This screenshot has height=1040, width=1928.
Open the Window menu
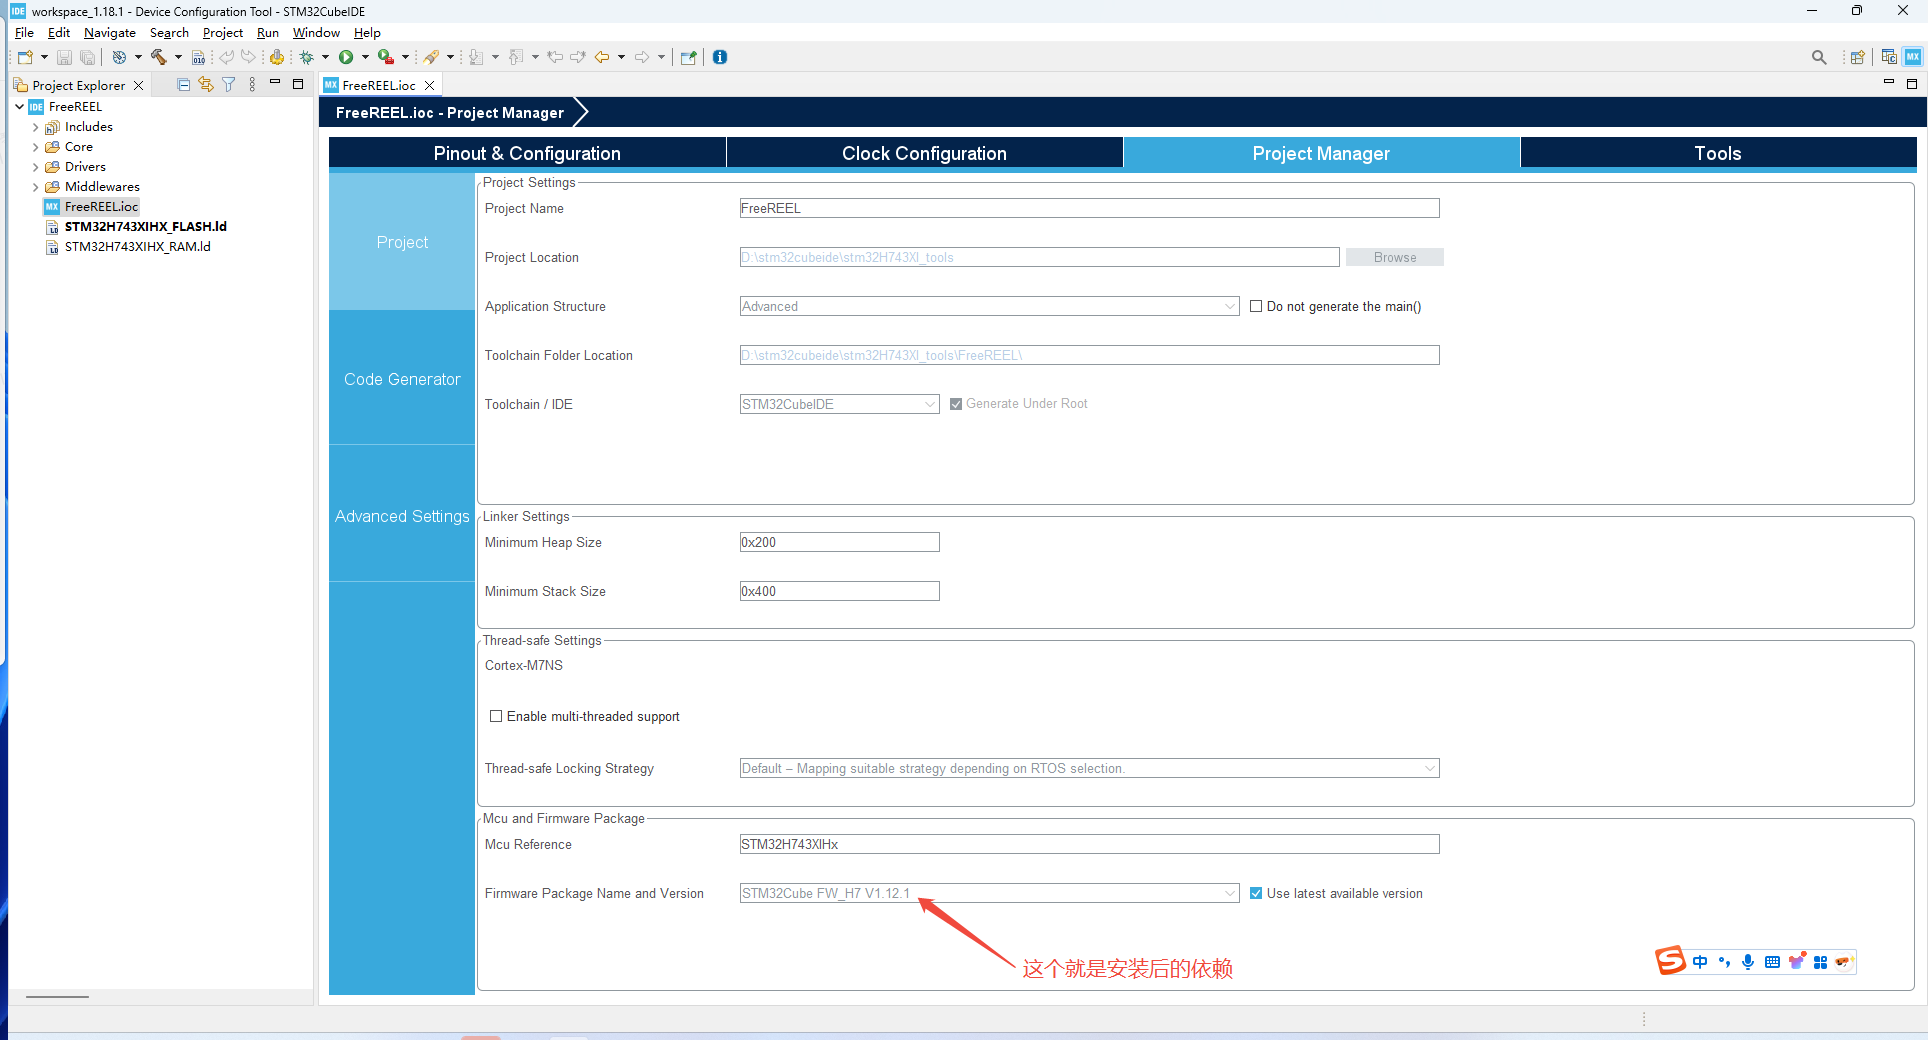point(316,33)
